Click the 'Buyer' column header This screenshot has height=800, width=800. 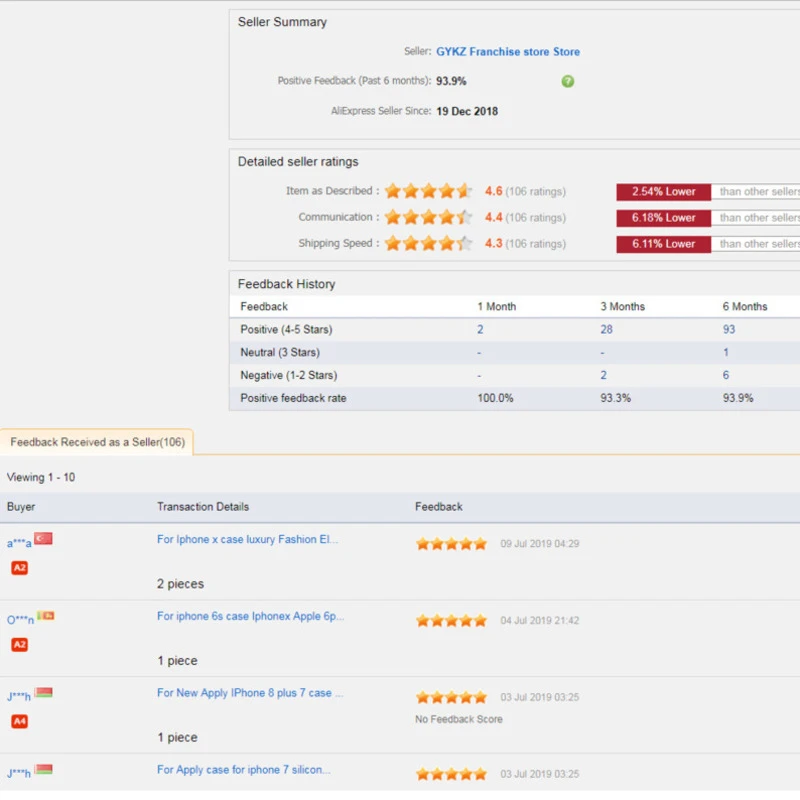click(x=21, y=507)
